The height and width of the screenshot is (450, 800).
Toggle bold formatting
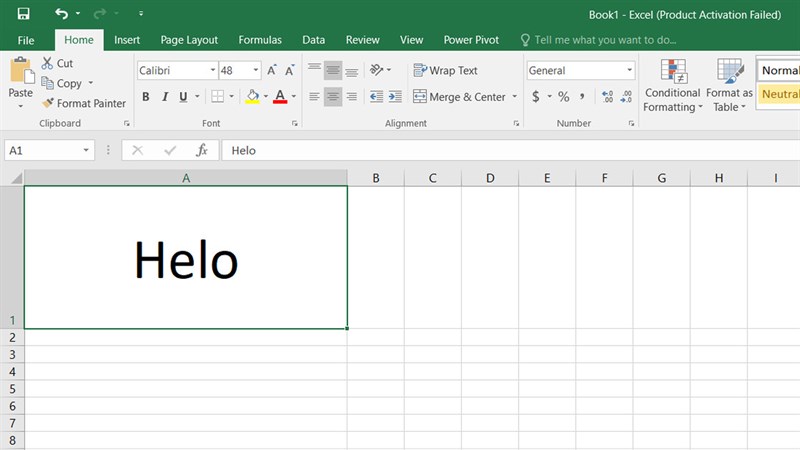tap(146, 96)
